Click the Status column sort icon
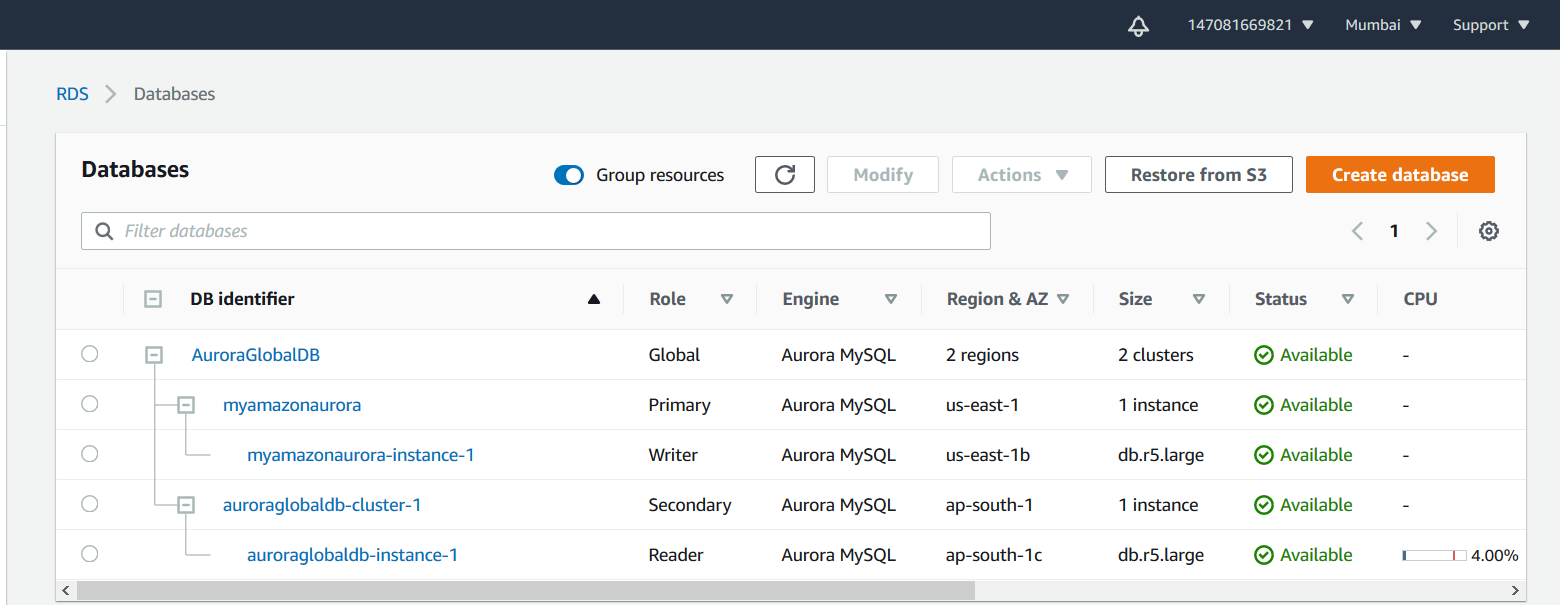The height and width of the screenshot is (605, 1560). click(x=1347, y=299)
